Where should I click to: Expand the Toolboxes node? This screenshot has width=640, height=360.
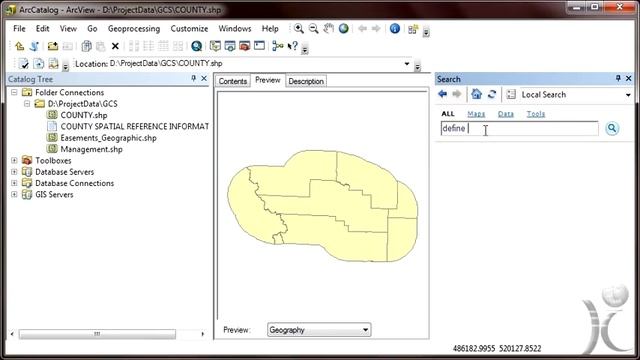(14, 160)
